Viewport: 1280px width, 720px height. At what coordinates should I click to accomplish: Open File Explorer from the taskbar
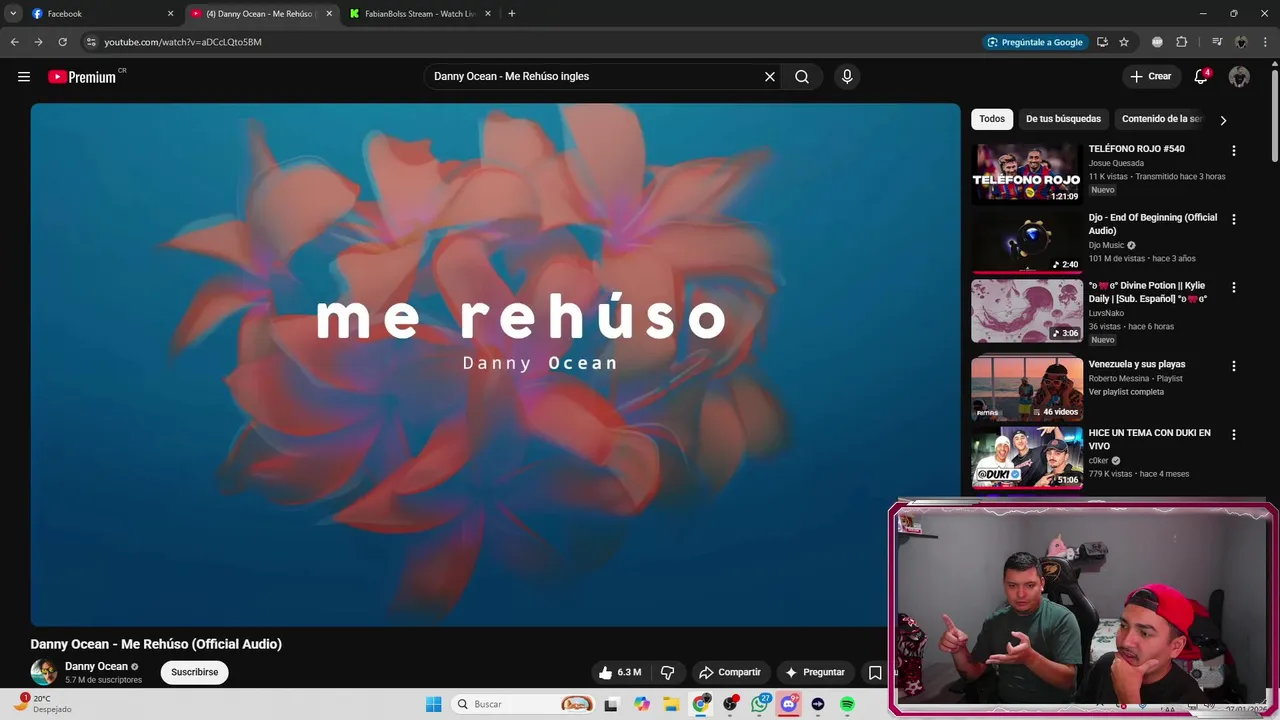(671, 704)
